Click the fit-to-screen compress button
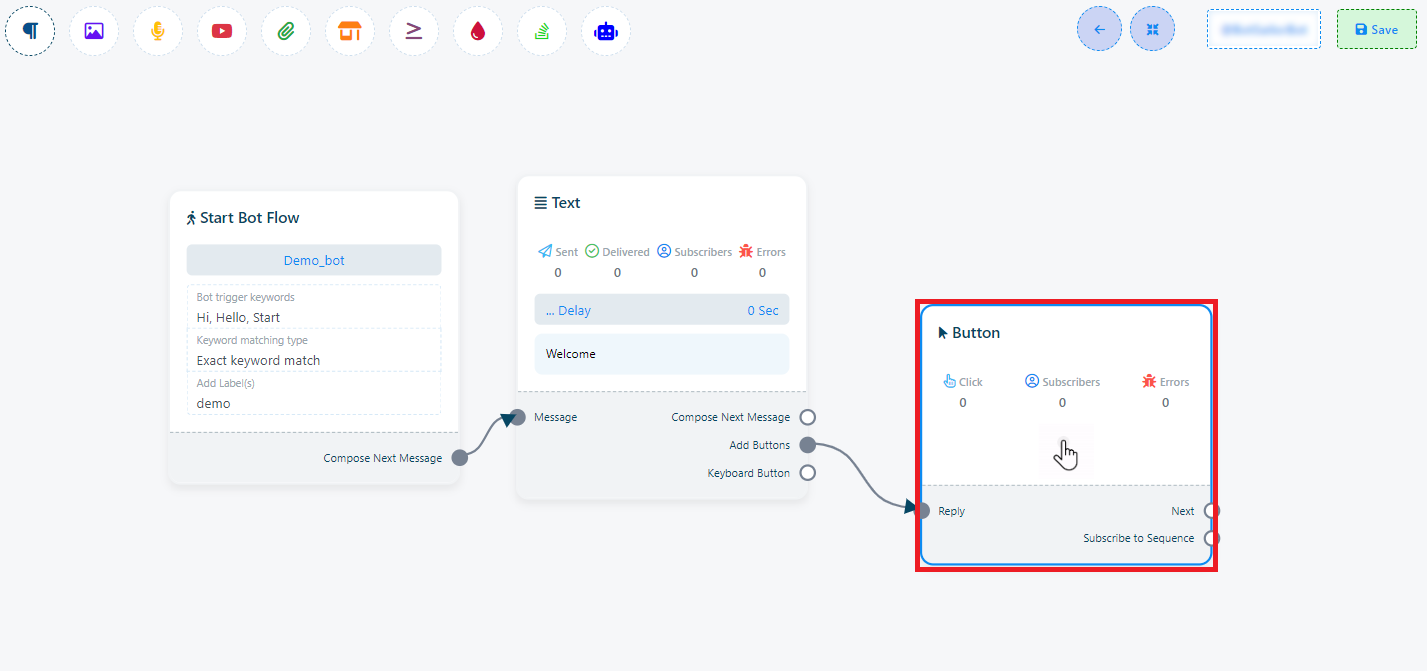The image size is (1427, 671). [x=1152, y=29]
